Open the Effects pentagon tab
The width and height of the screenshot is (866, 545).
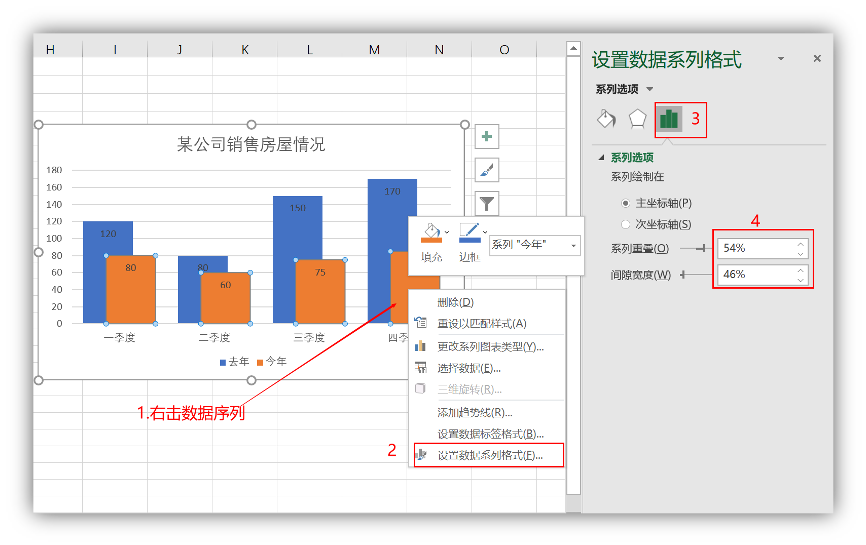pyautogui.click(x=637, y=119)
